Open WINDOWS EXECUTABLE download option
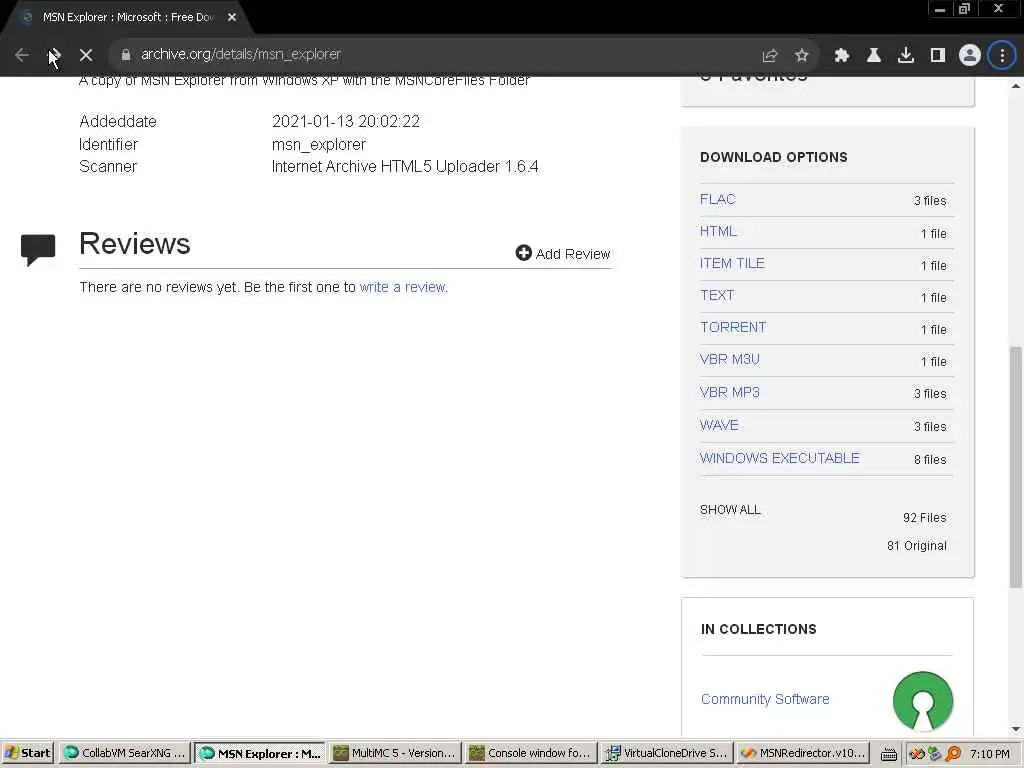 click(x=780, y=458)
